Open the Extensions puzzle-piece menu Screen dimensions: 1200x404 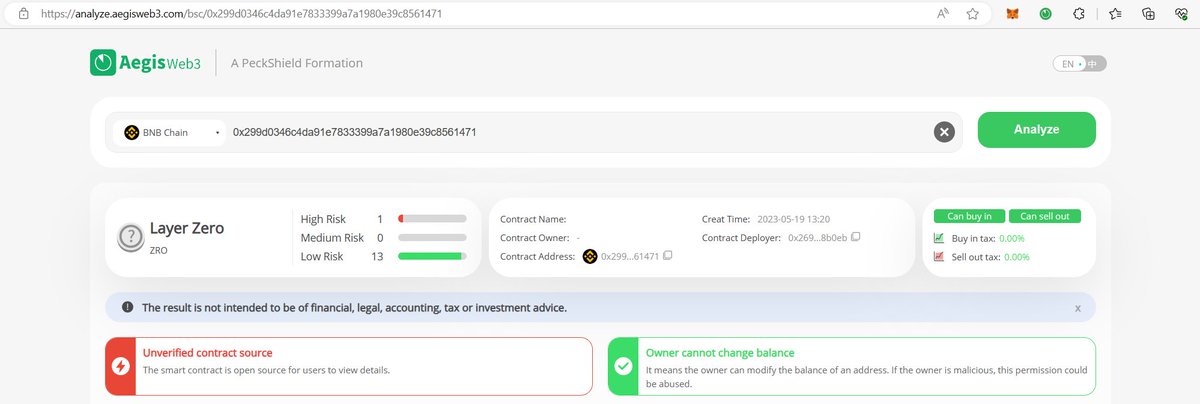pos(1078,14)
